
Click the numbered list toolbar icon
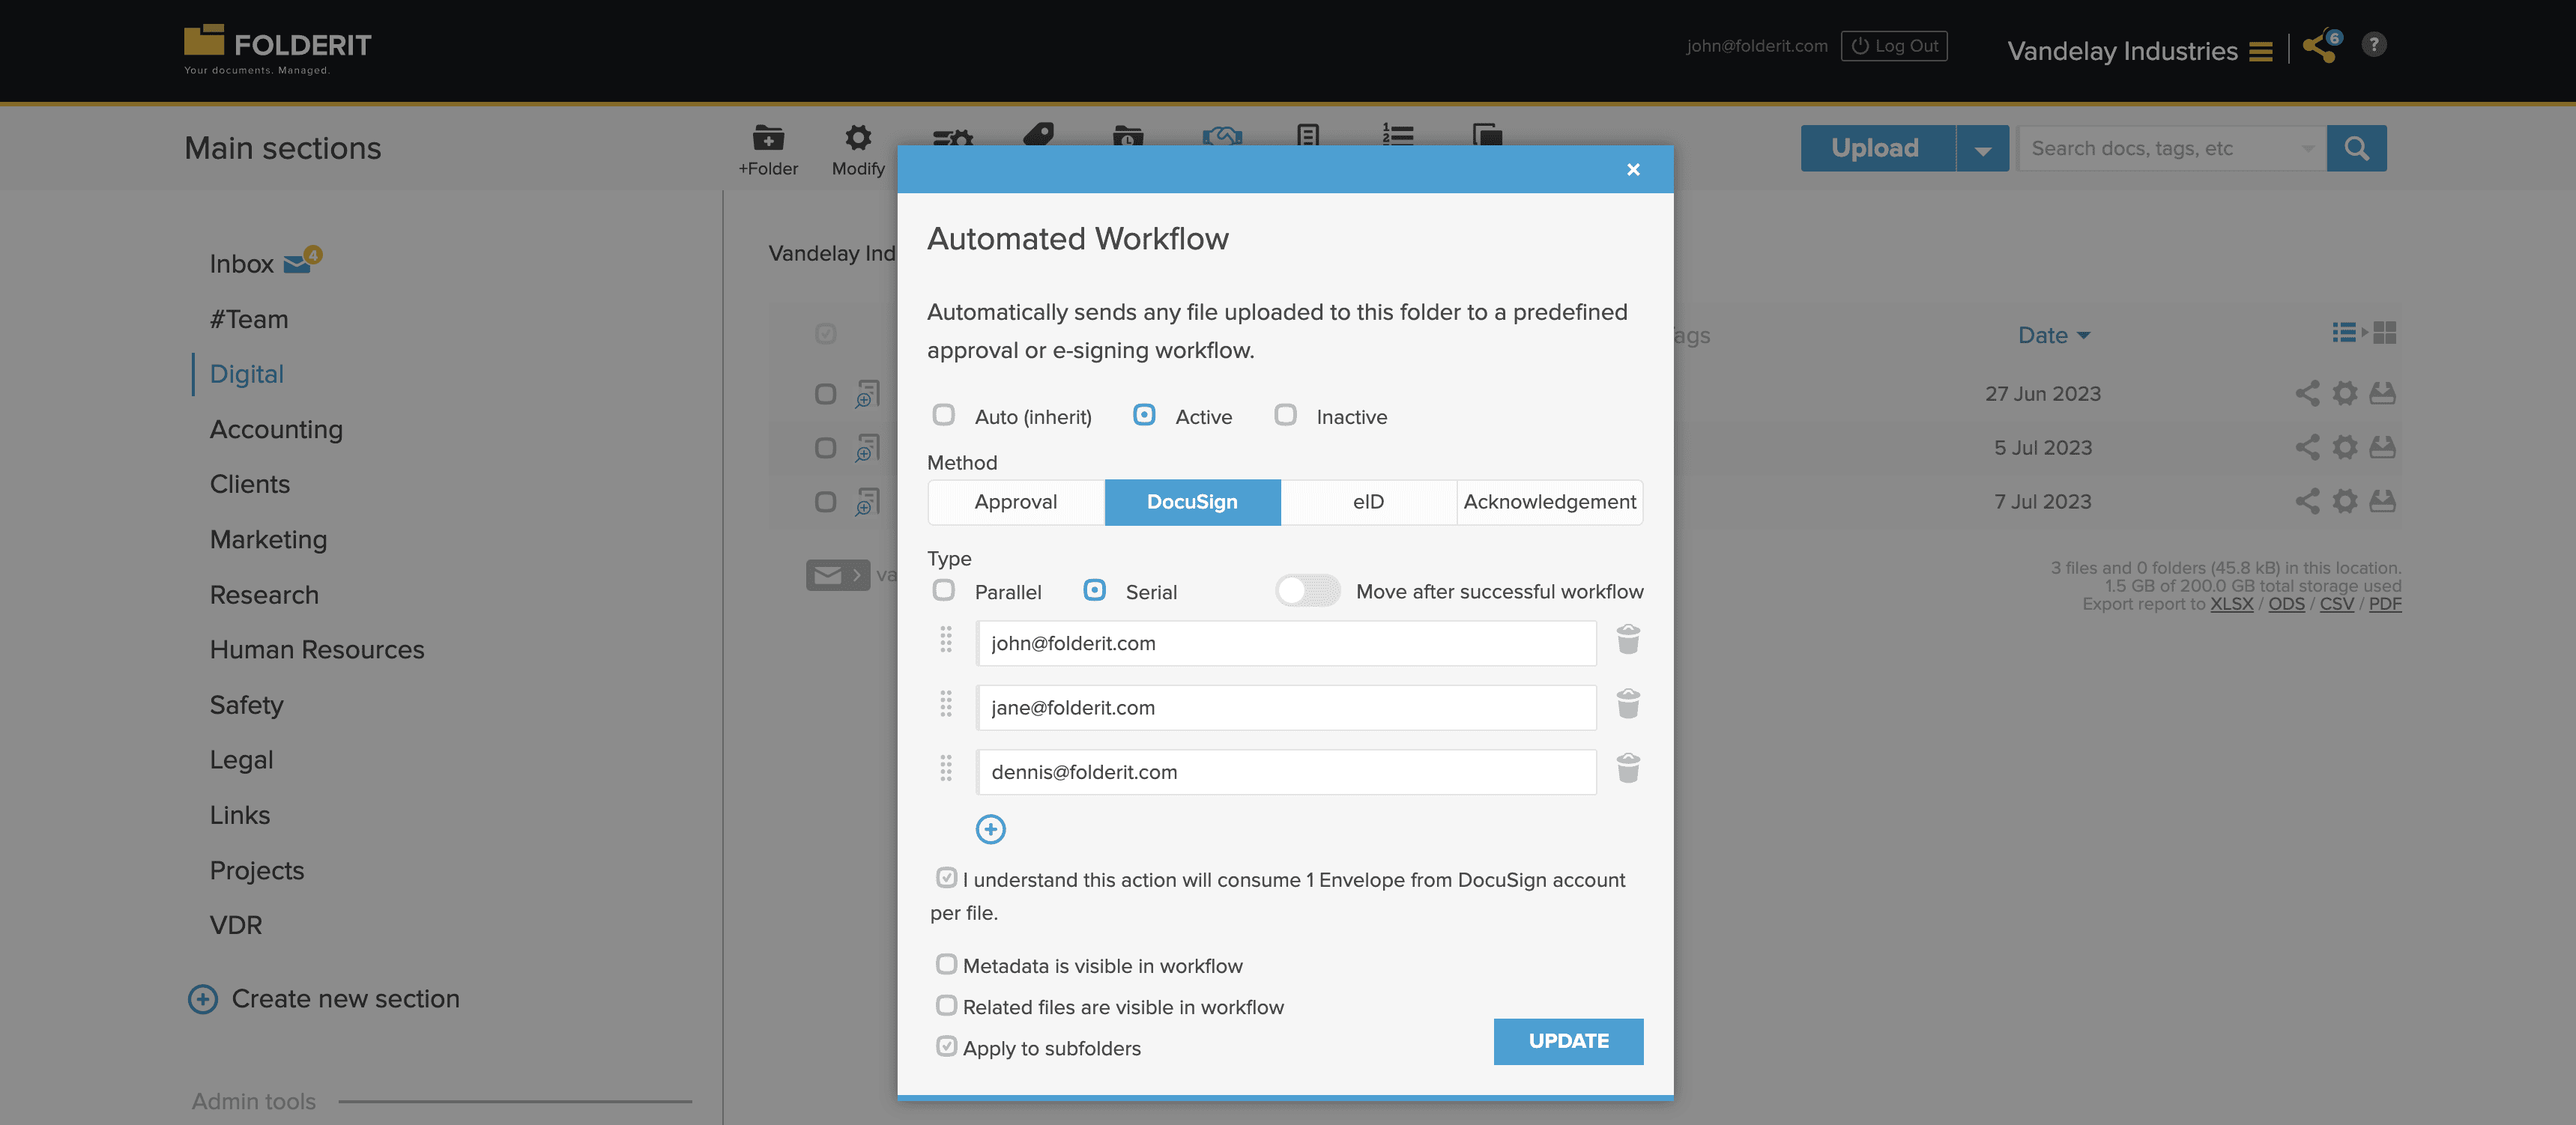tap(1397, 134)
